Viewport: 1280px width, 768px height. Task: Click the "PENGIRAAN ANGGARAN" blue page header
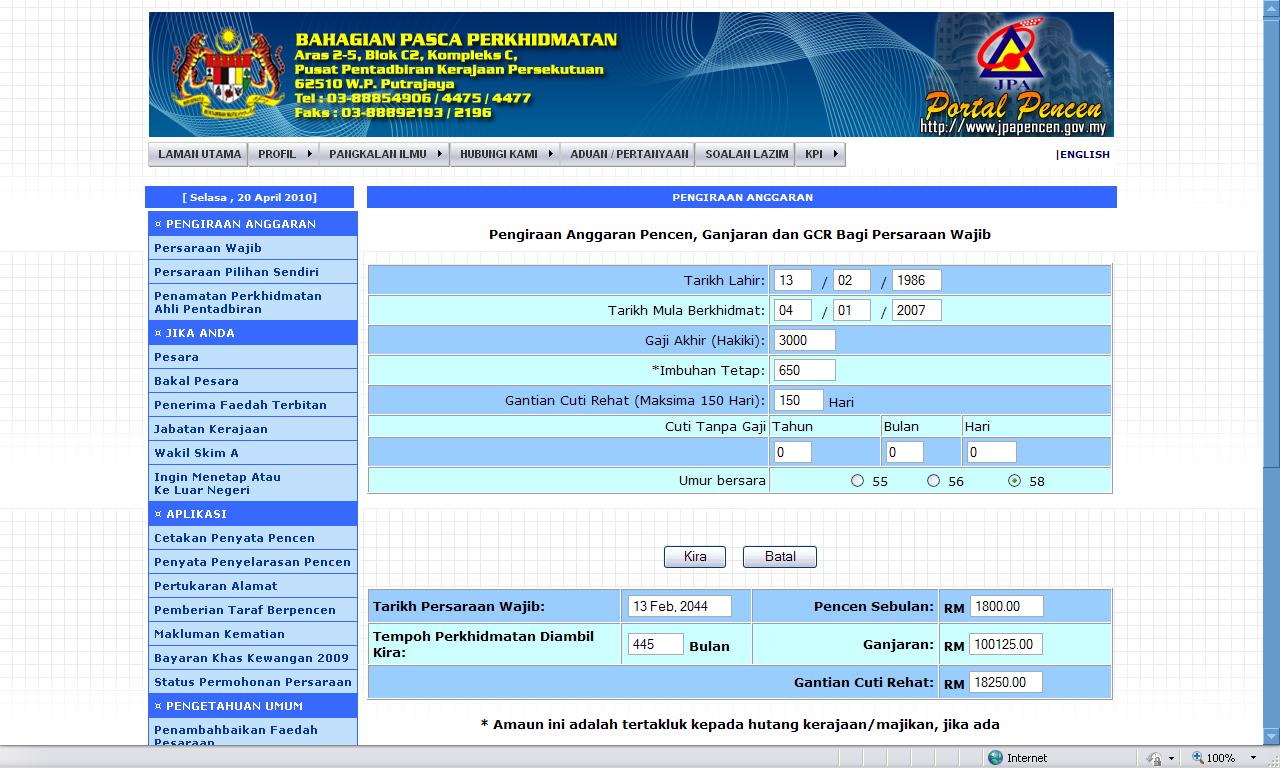pyautogui.click(x=742, y=197)
